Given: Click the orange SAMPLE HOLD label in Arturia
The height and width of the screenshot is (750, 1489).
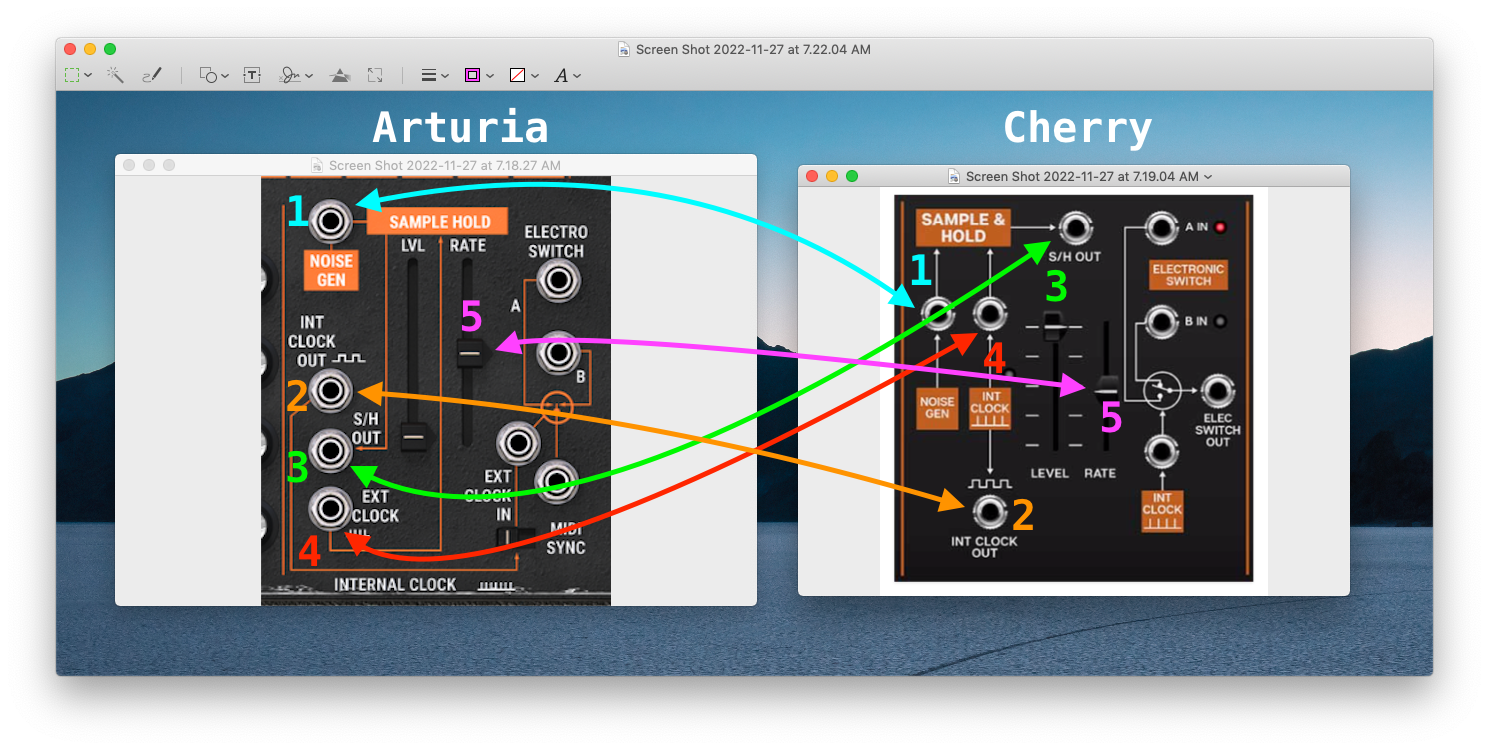Looking at the screenshot, I should [x=438, y=222].
